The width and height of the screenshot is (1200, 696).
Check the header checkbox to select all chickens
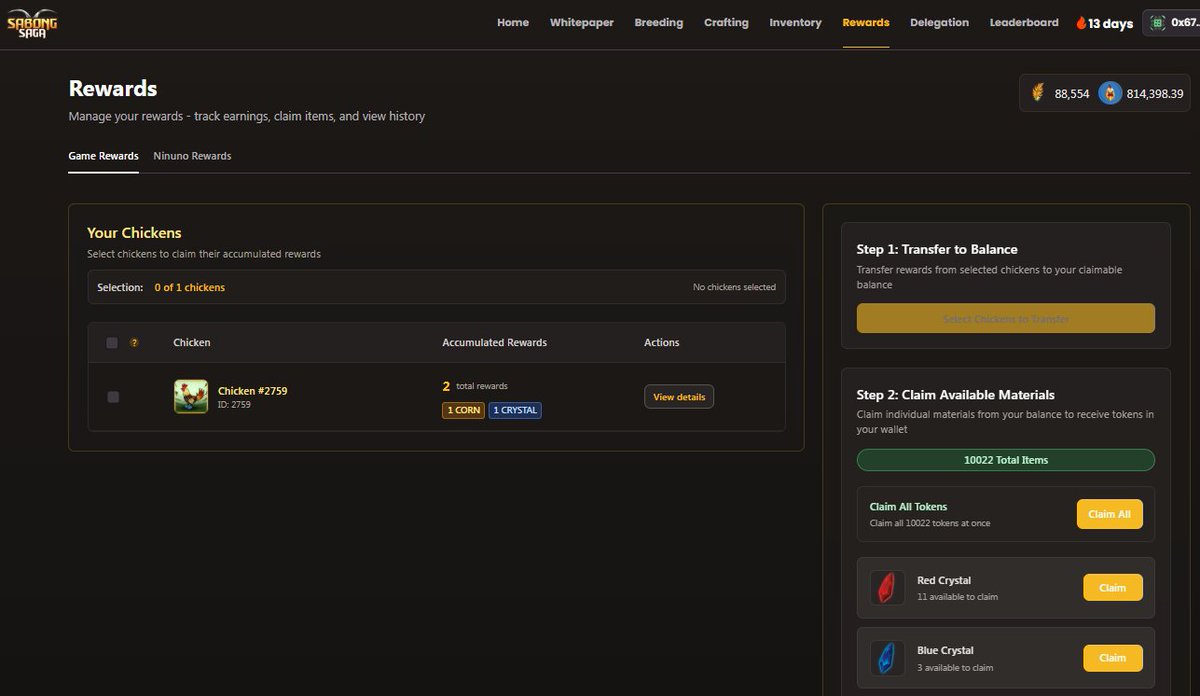[x=112, y=342]
